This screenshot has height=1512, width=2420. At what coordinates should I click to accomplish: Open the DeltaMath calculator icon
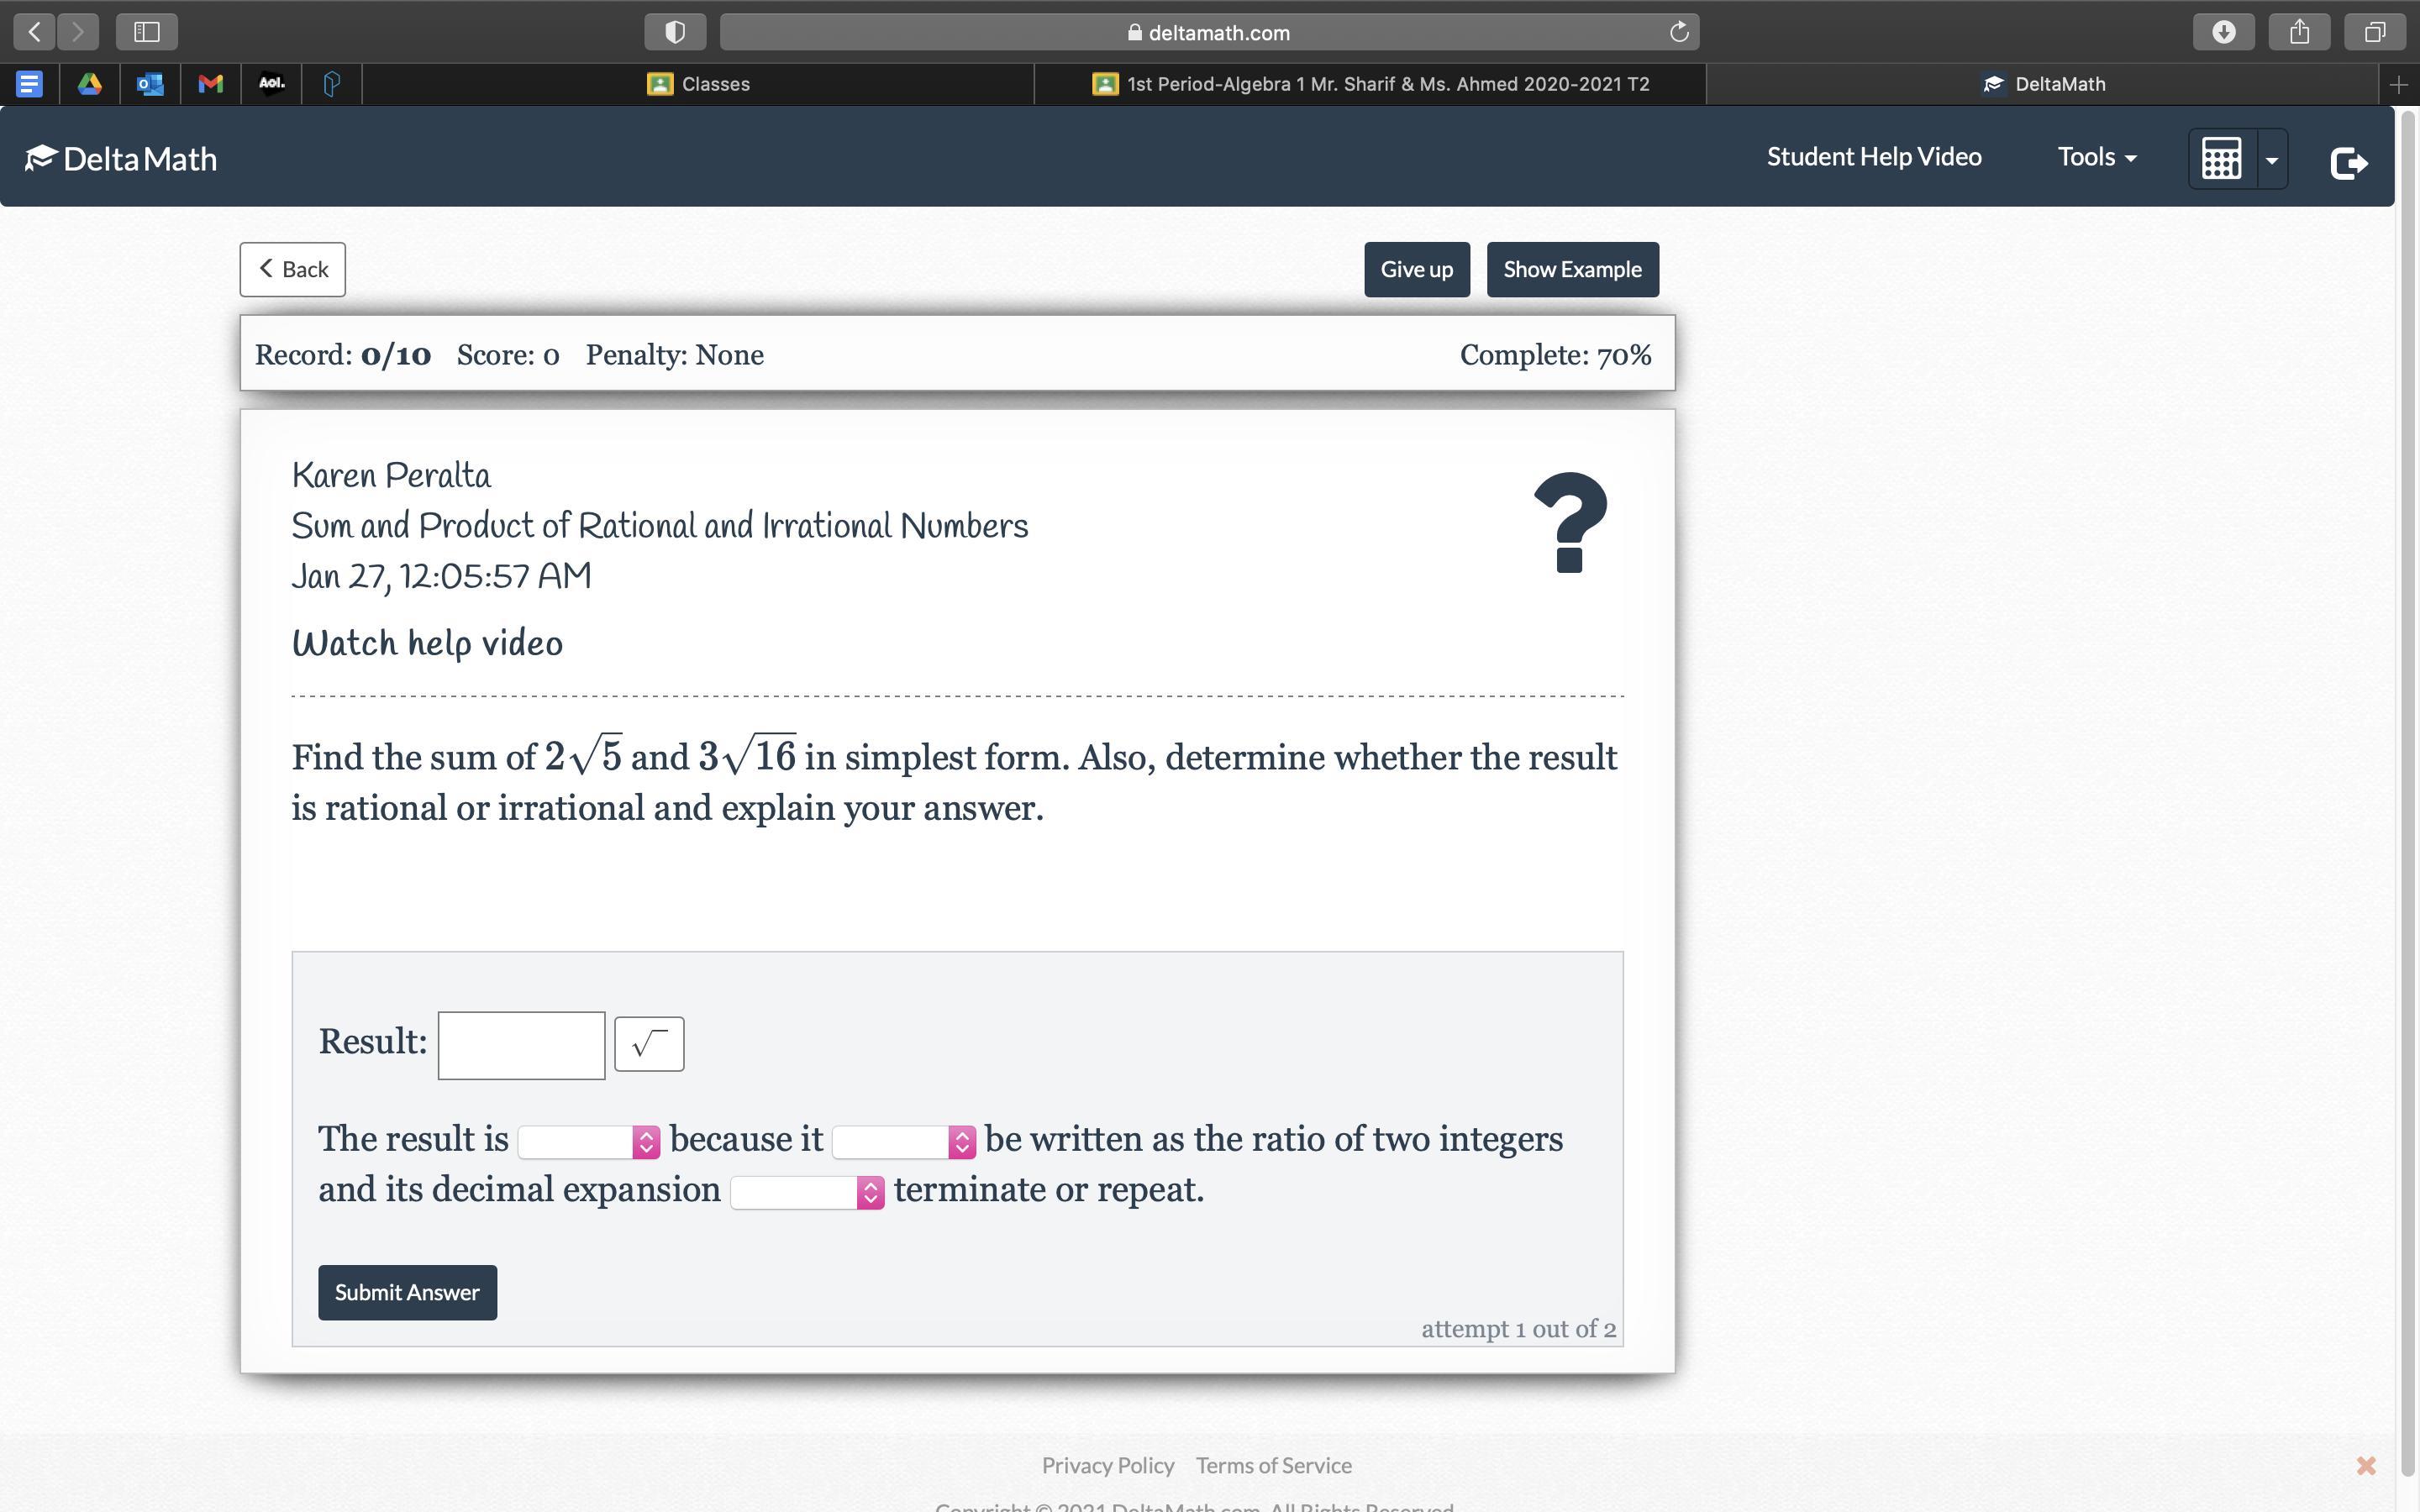2220,158
